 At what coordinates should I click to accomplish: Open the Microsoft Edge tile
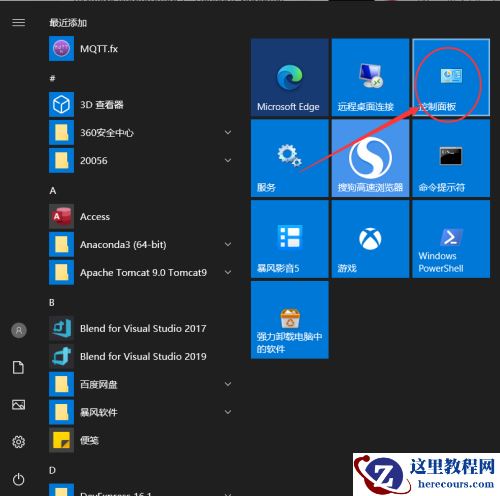click(x=290, y=77)
